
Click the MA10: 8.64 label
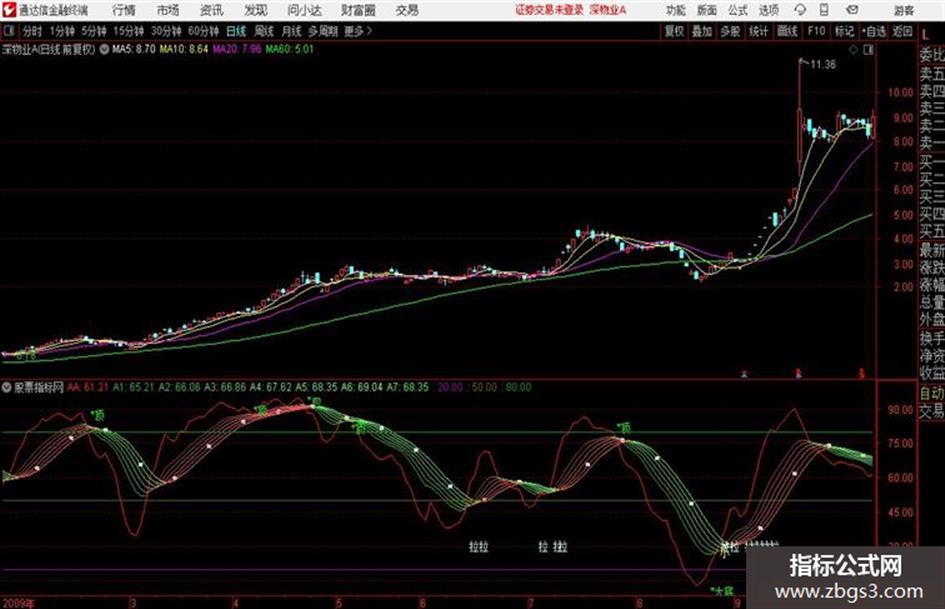tap(184, 49)
